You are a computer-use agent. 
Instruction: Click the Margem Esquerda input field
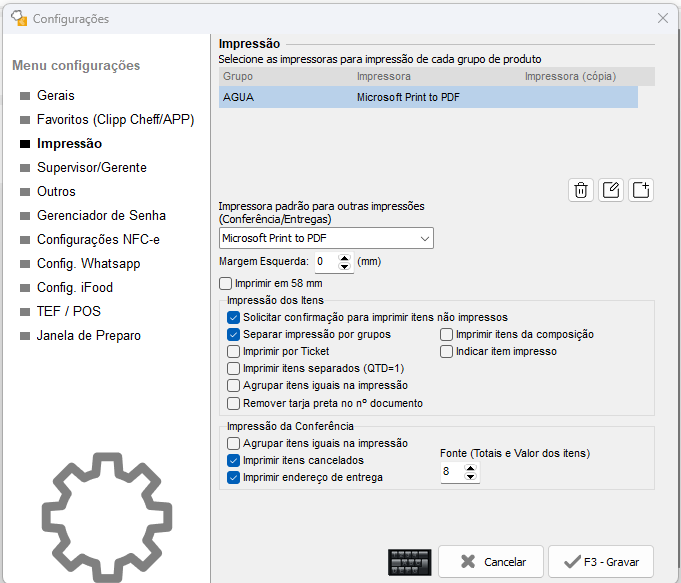point(325,262)
